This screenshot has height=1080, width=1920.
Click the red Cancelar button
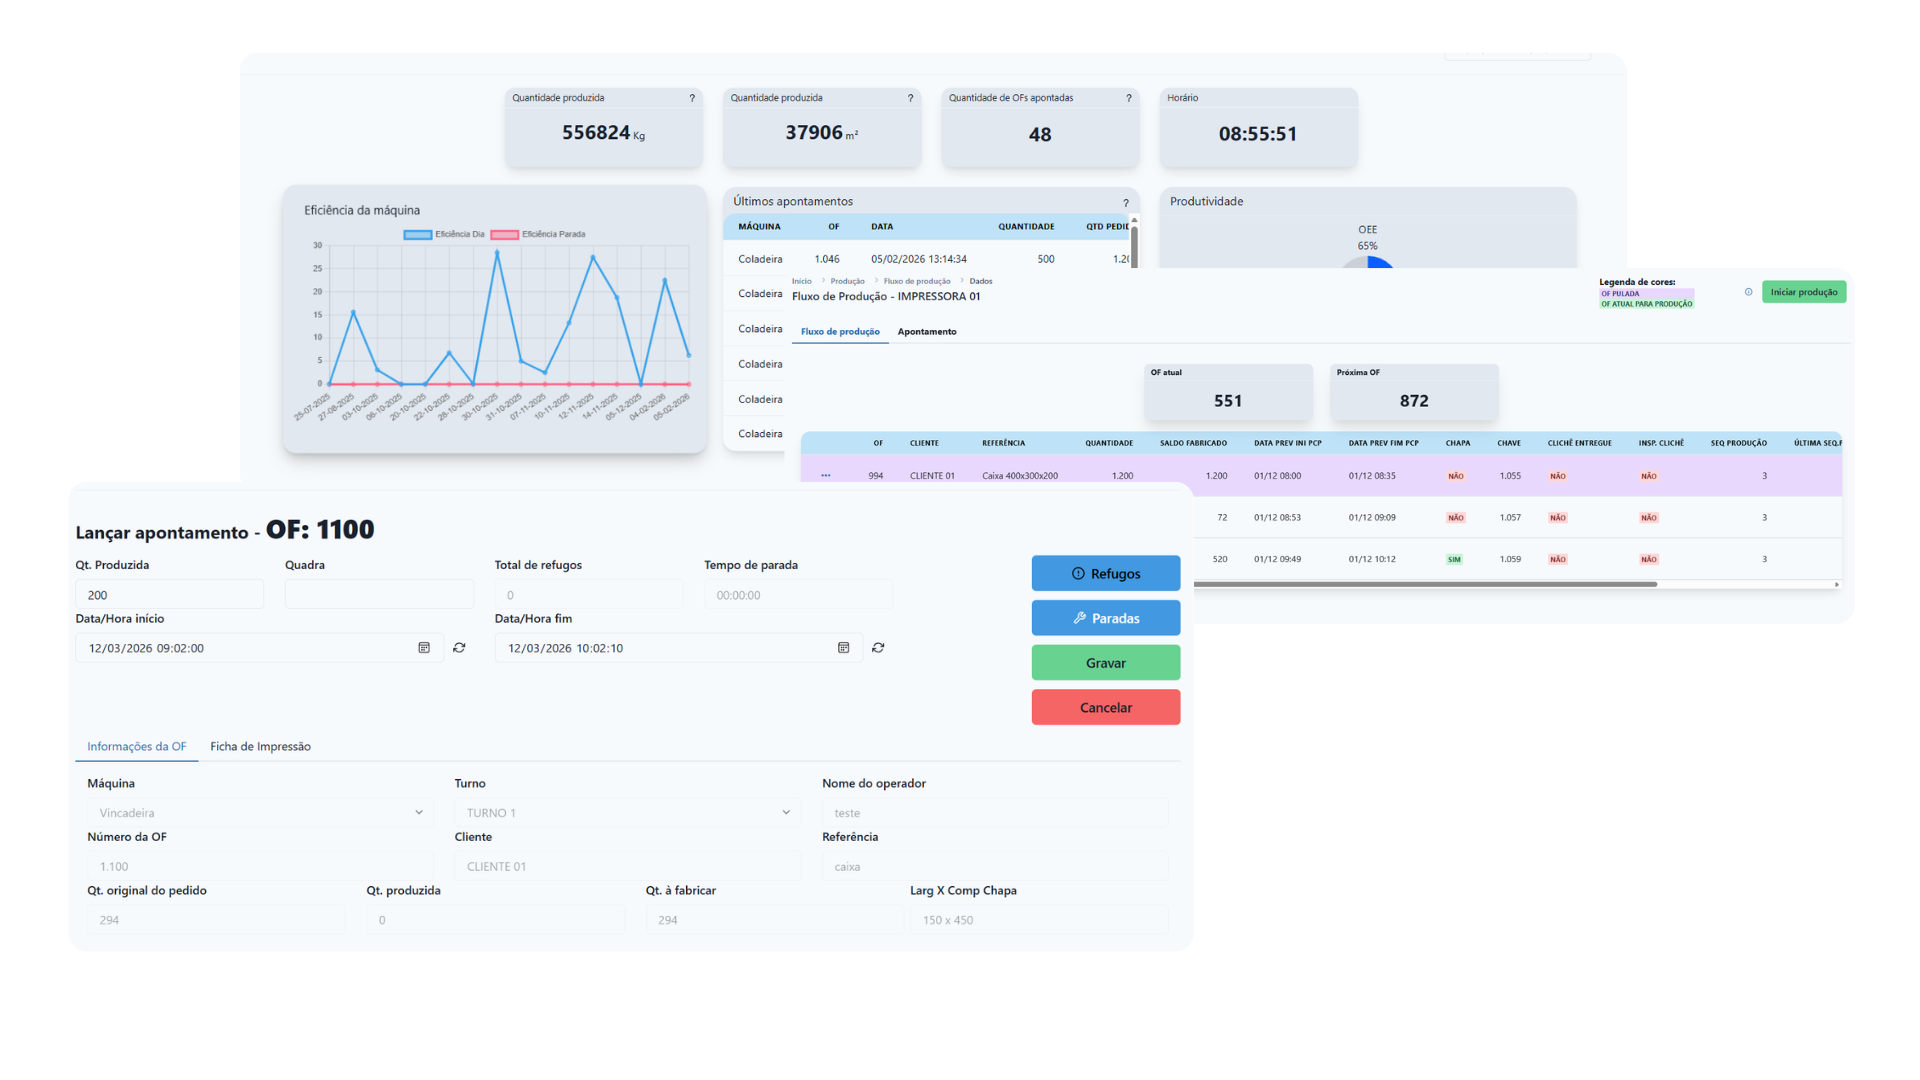tap(1105, 708)
